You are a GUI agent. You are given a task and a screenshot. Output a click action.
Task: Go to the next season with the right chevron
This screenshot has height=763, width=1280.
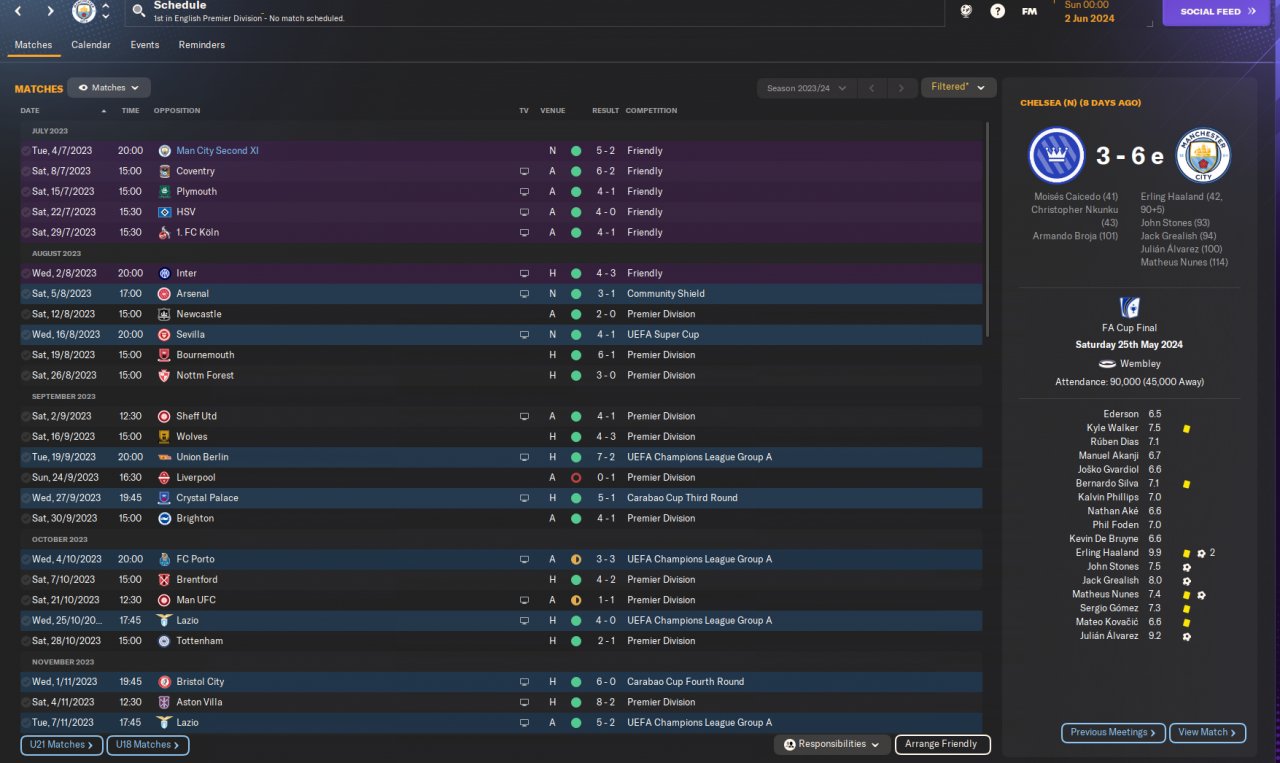(x=901, y=88)
